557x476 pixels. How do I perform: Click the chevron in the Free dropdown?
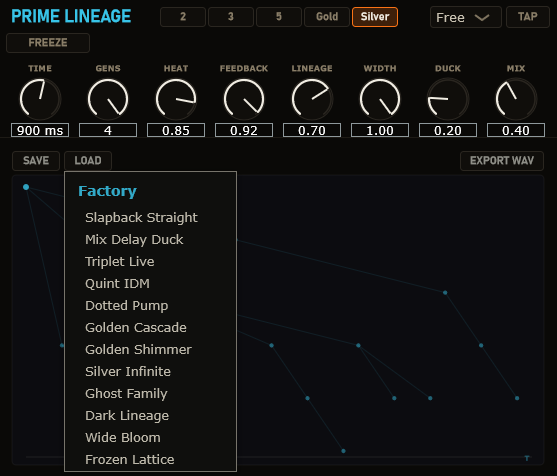point(482,17)
